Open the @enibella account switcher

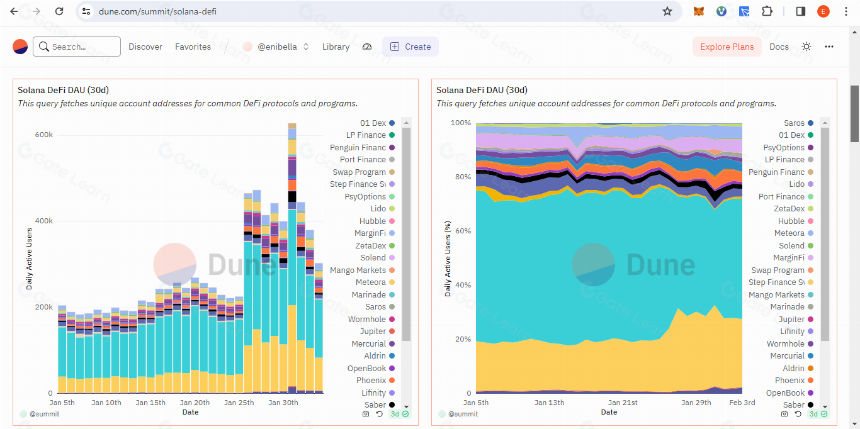[x=276, y=47]
